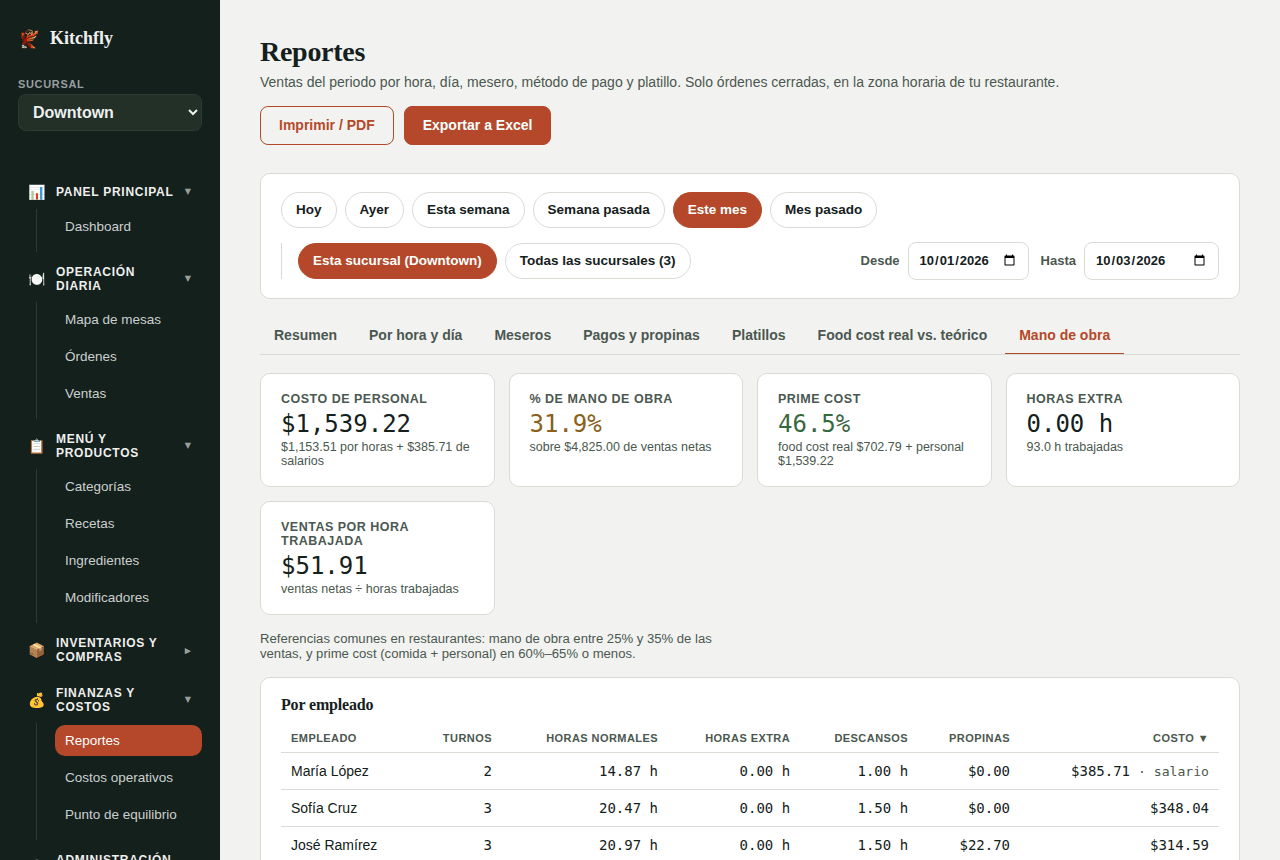Click the Inventarios y Compras box icon
Viewport: 1280px width, 860px height.
(37, 650)
